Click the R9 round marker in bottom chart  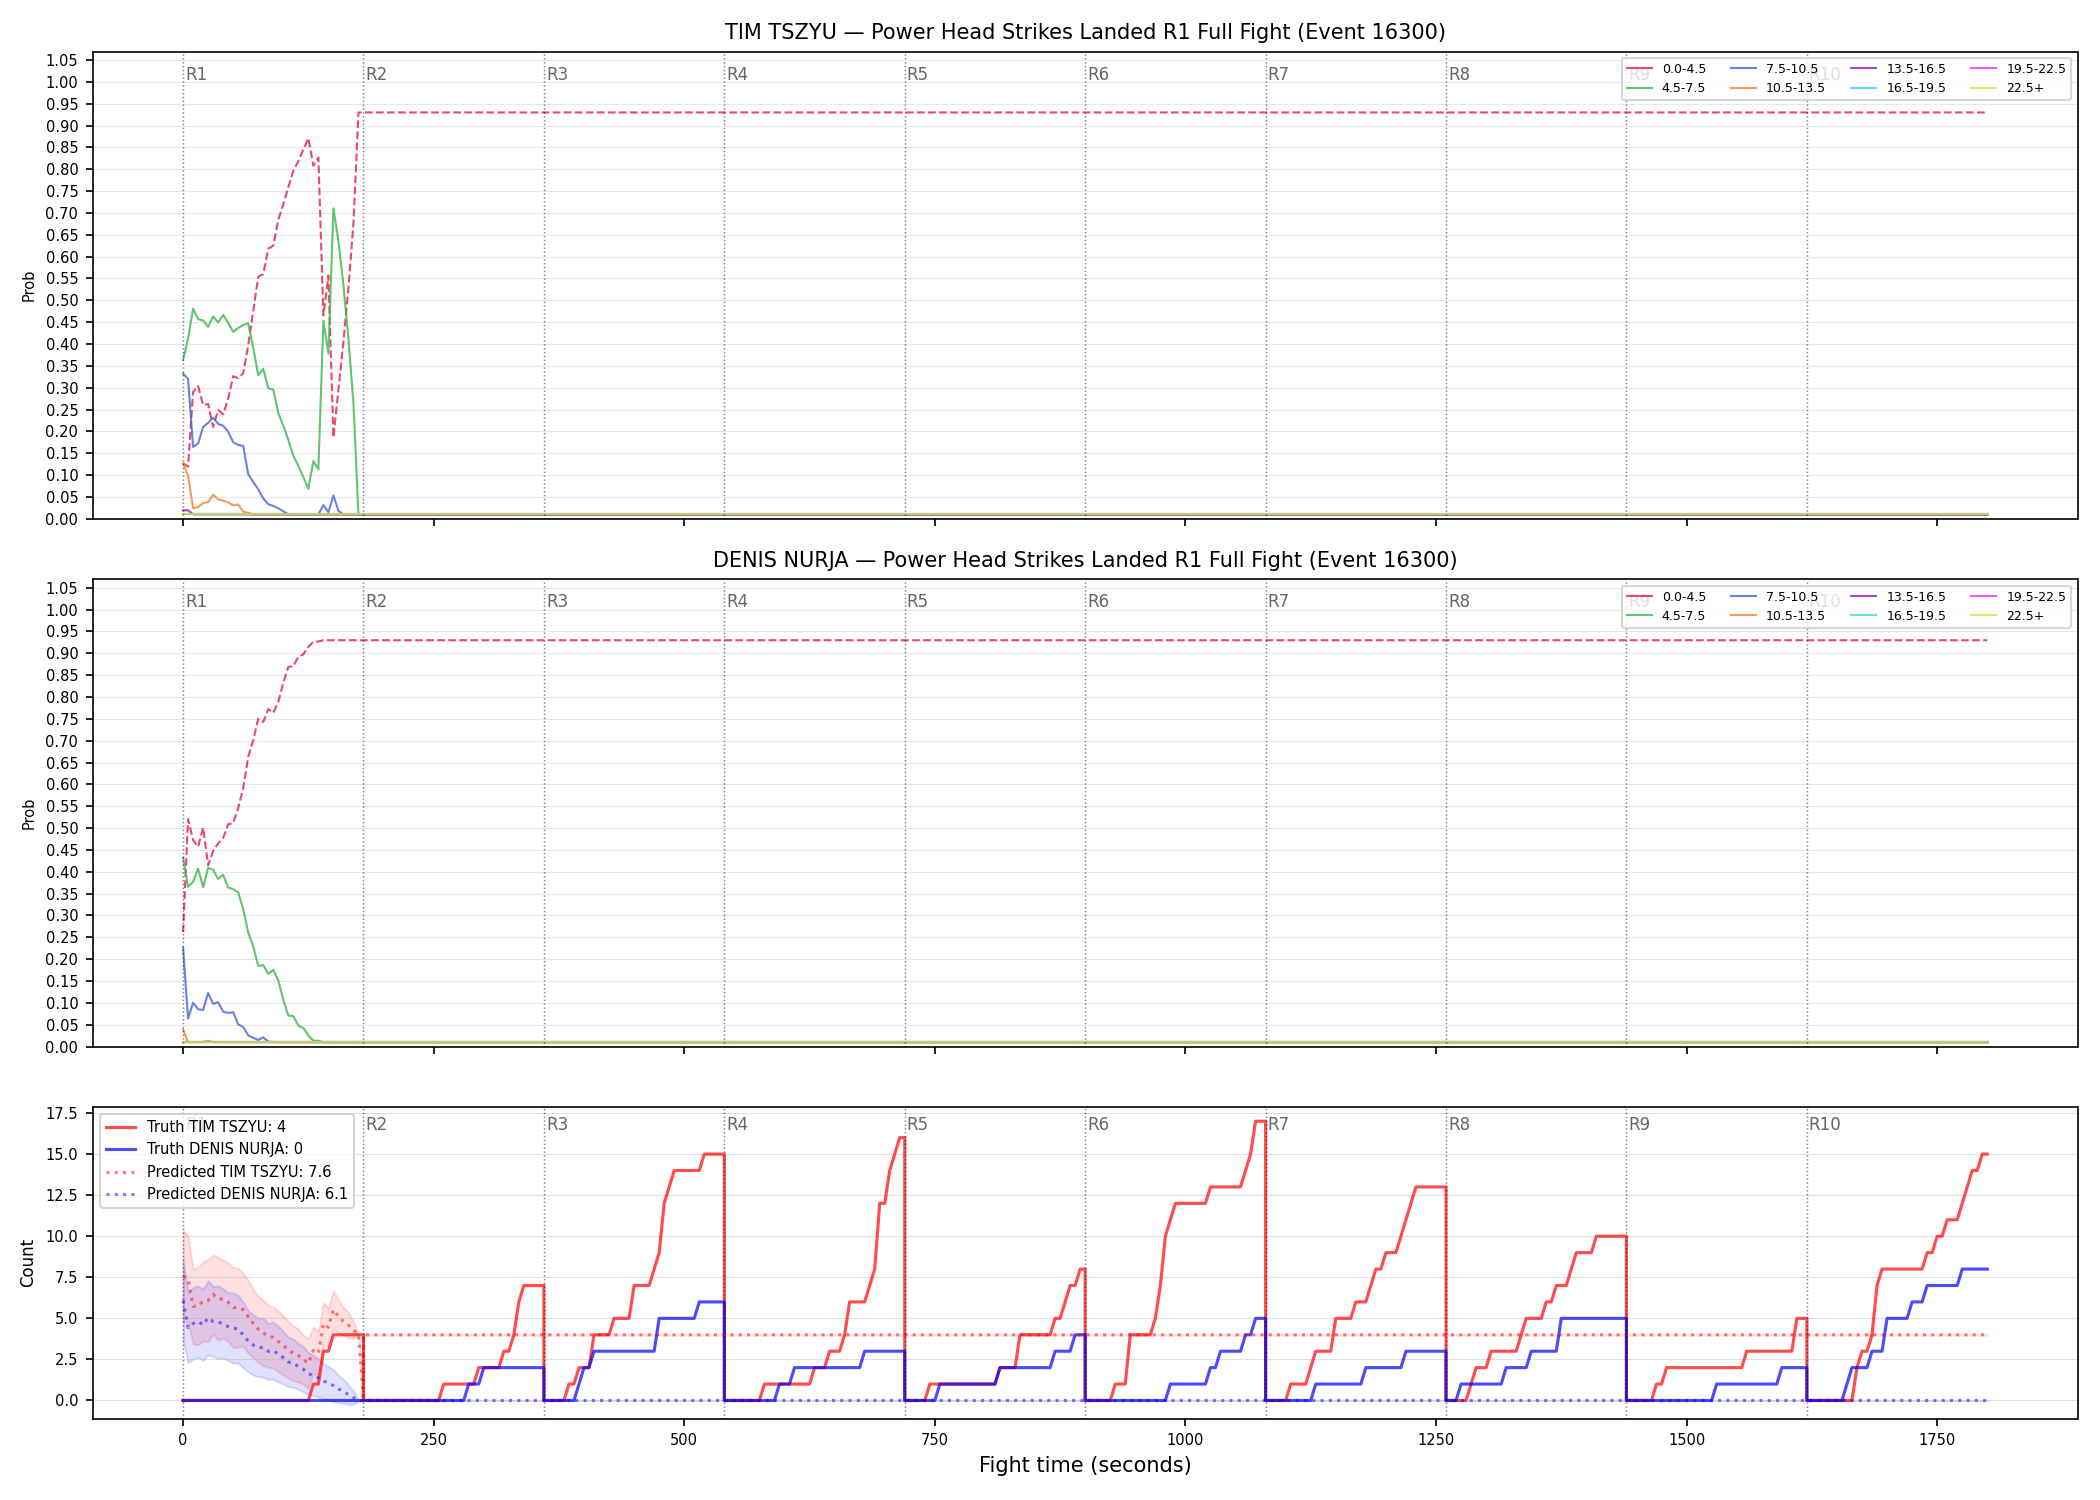pyautogui.click(x=1639, y=1124)
